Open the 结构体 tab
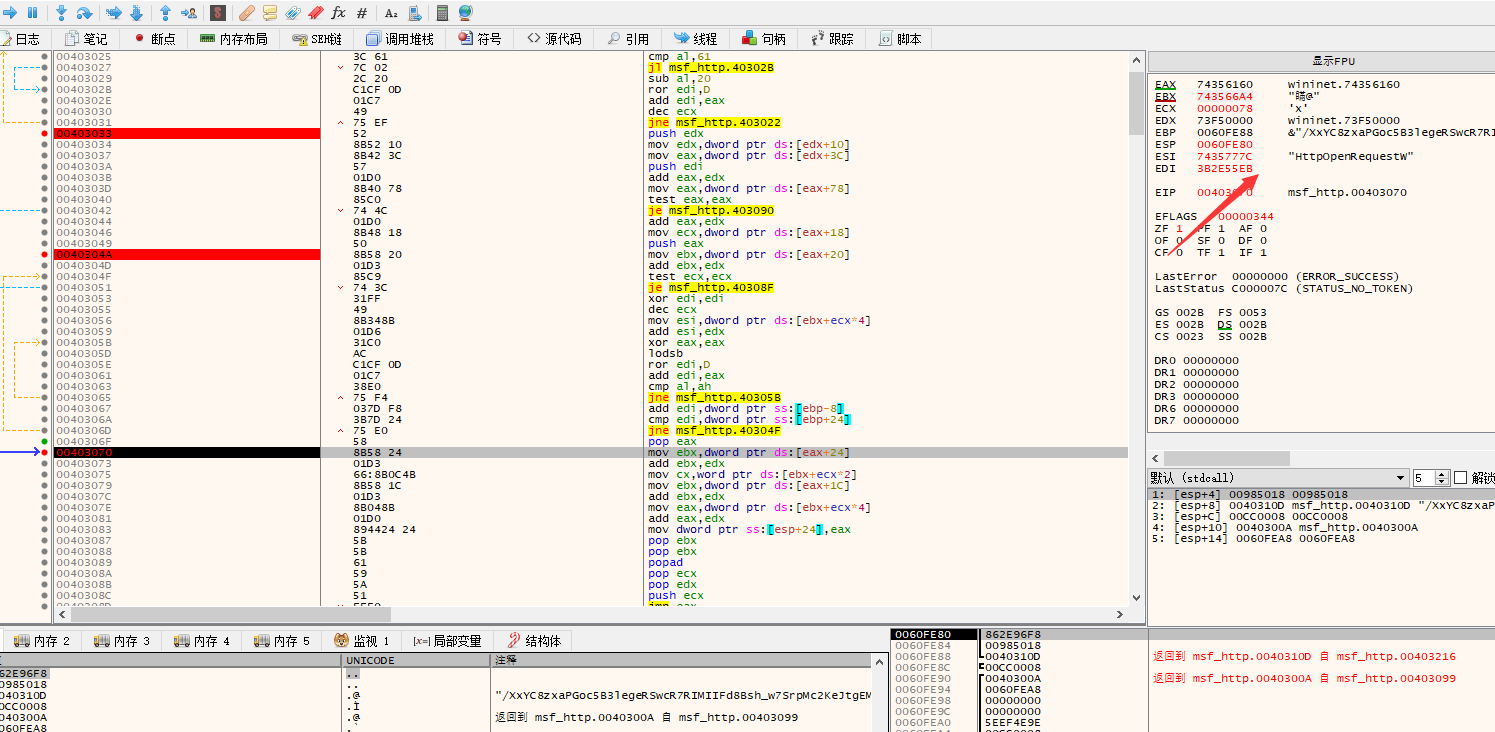This screenshot has width=1495, height=732. pyautogui.click(x=534, y=641)
